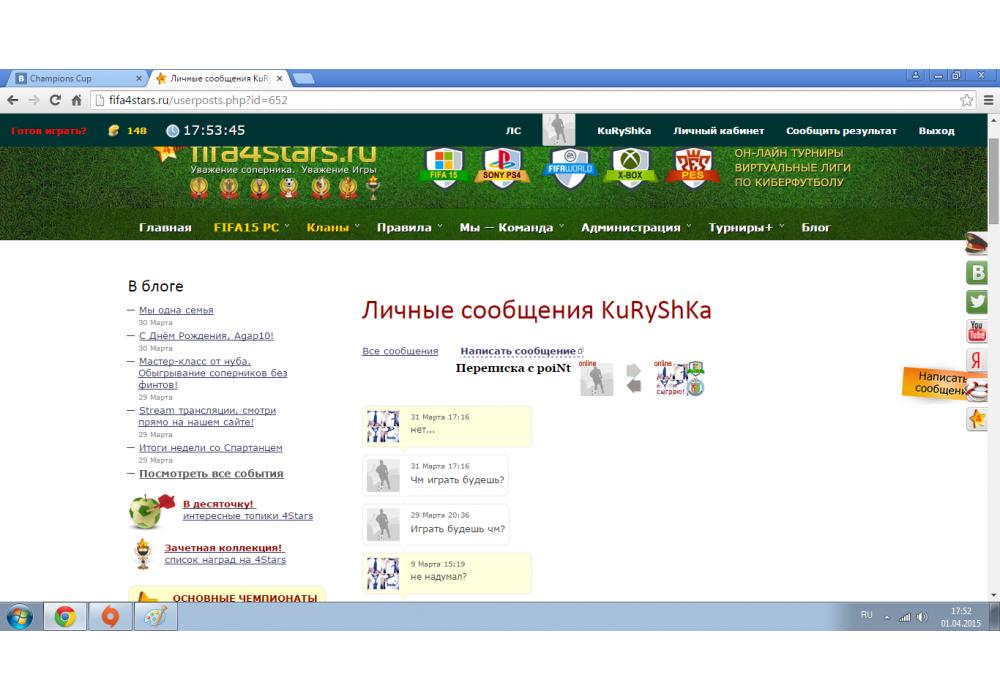Open Личный кабинет in top bar
This screenshot has width=1000, height=700.
[719, 131]
